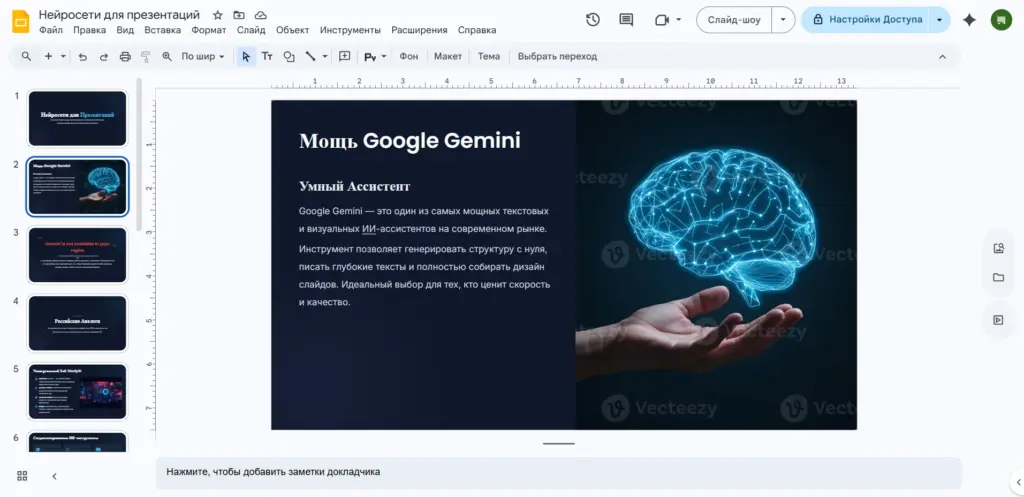Choose the select cursor tool
The height and width of the screenshot is (497, 1024).
click(246, 57)
